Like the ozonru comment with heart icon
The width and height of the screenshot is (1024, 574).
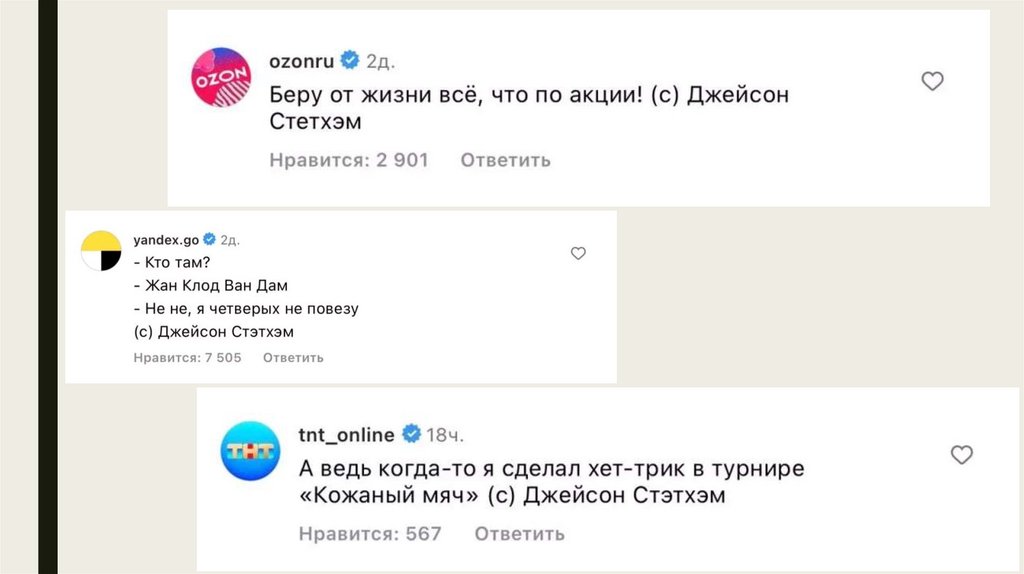tap(932, 82)
